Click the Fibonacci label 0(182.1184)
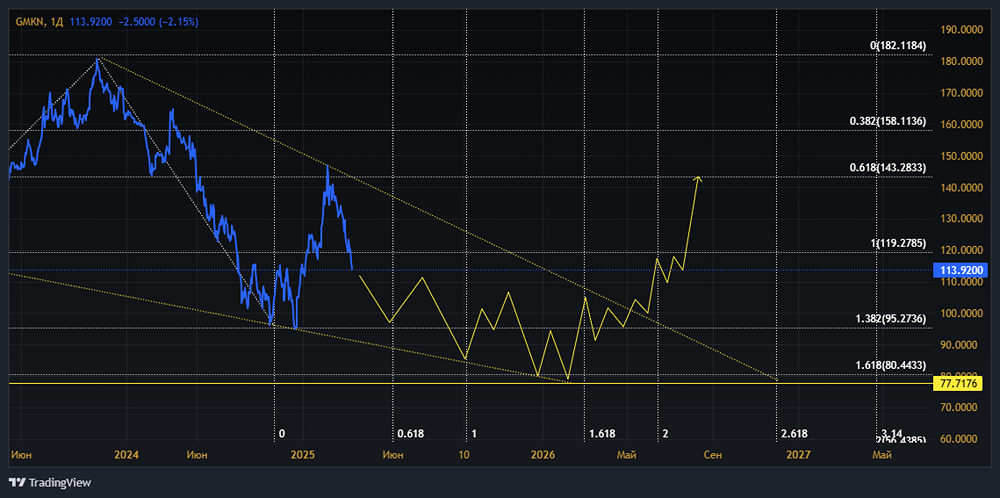Screen dimensions: 1000x498 click(898, 46)
